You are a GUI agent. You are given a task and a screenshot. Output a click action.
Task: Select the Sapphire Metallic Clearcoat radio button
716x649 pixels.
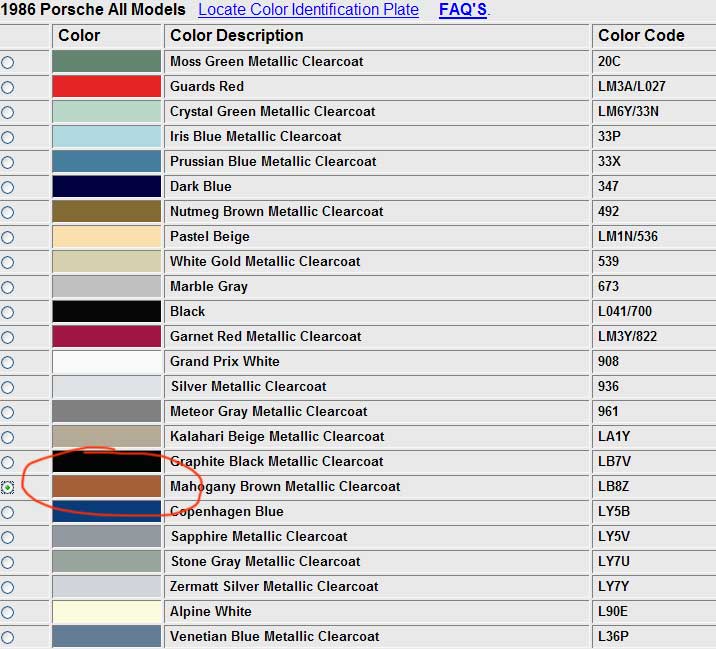pos(7,538)
